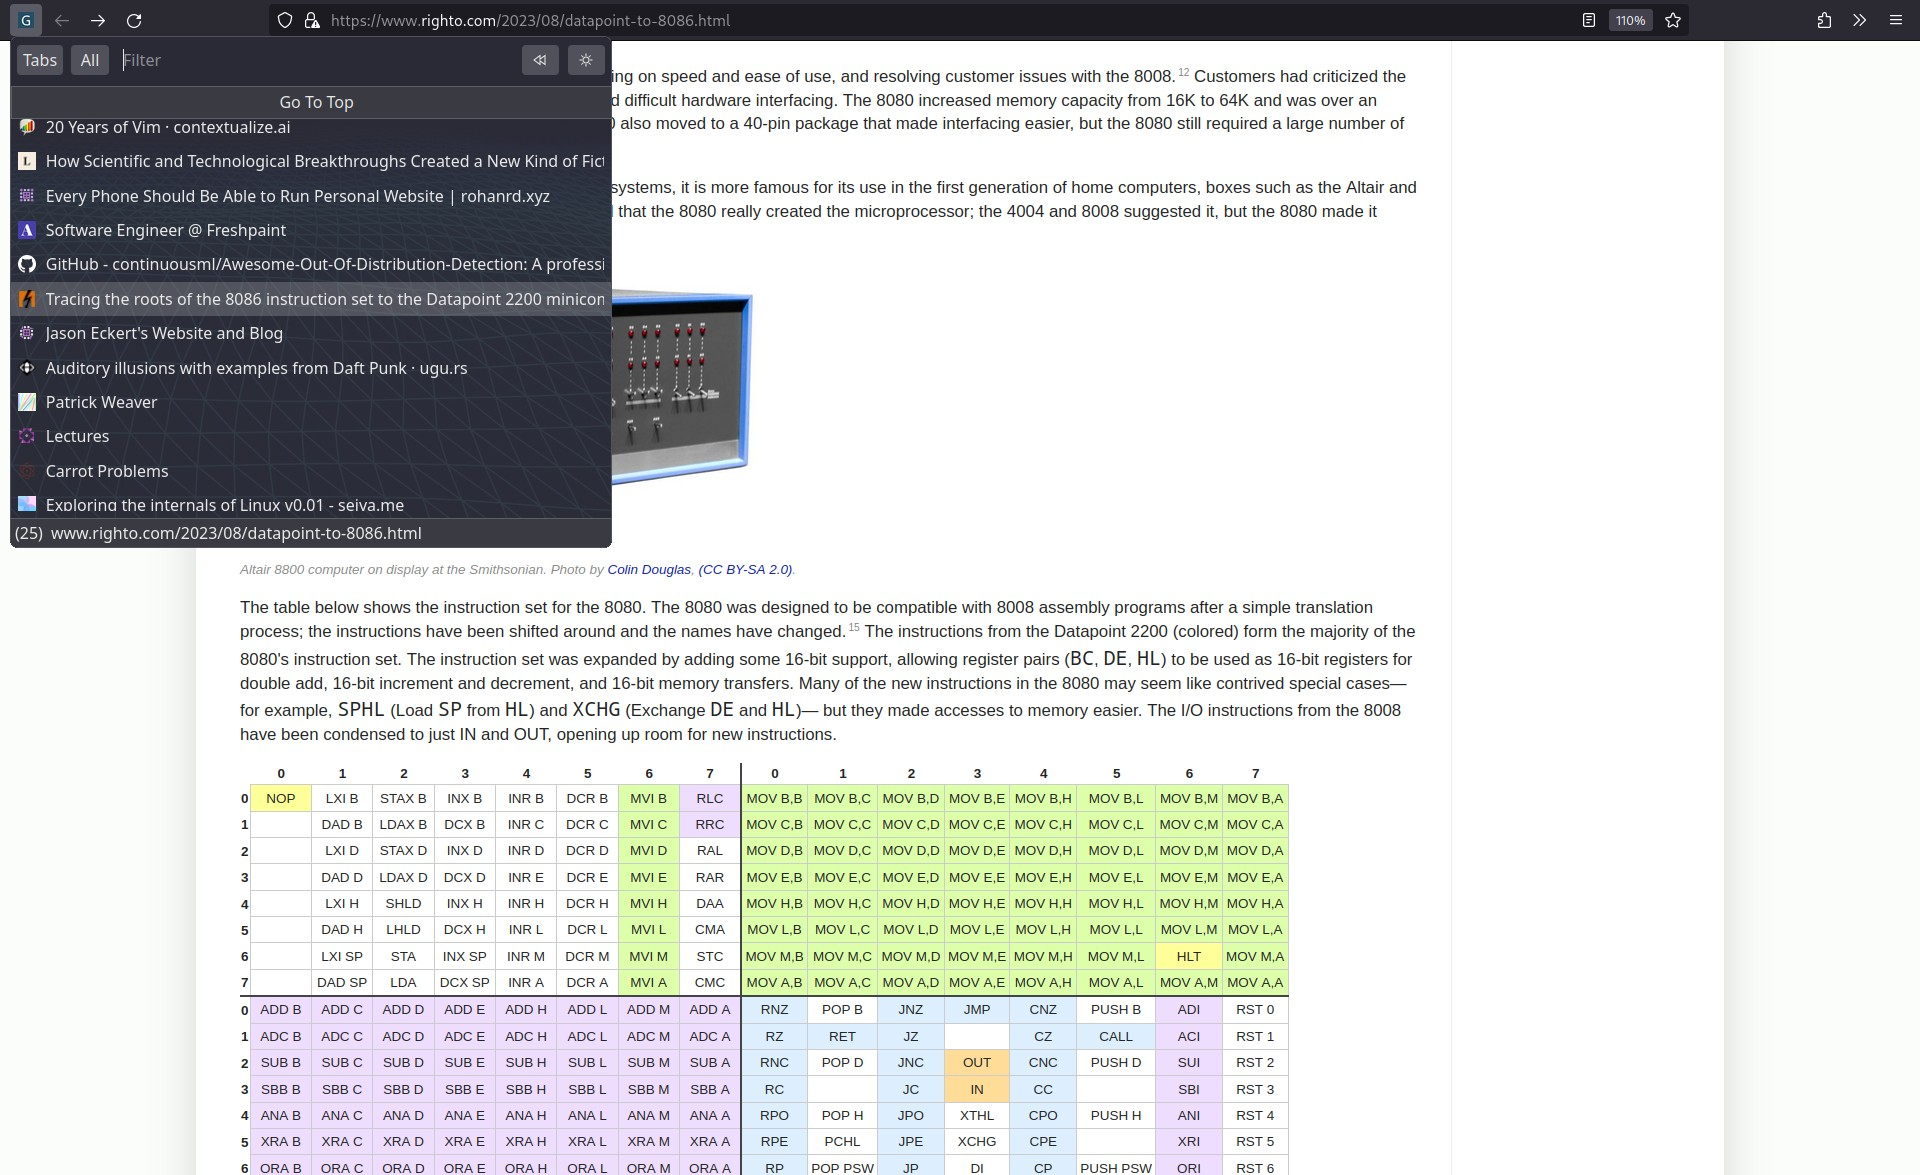This screenshot has height=1175, width=1920.
Task: Select the Tabs button in popup
Action: 40,60
